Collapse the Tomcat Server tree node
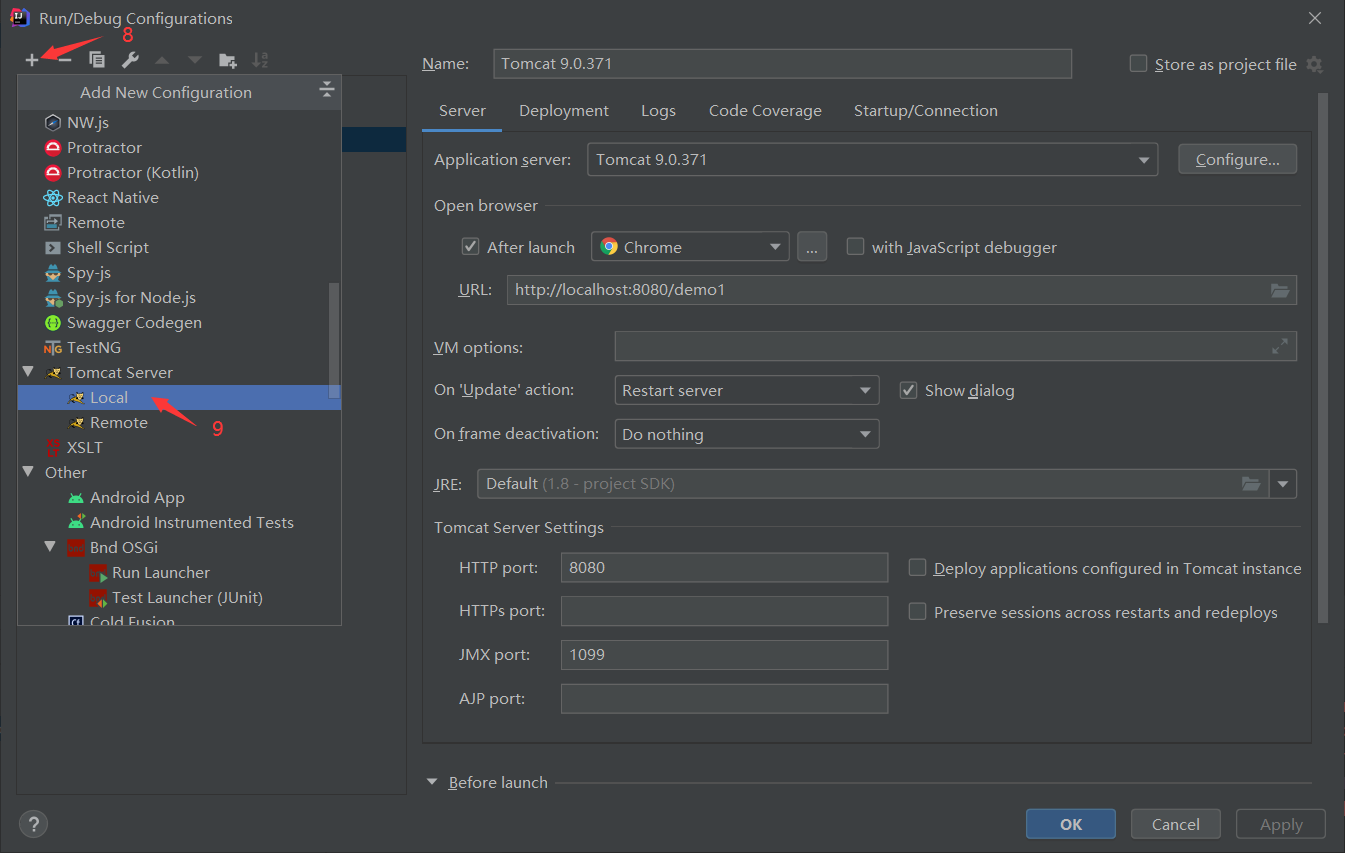1345x853 pixels. pos(27,372)
